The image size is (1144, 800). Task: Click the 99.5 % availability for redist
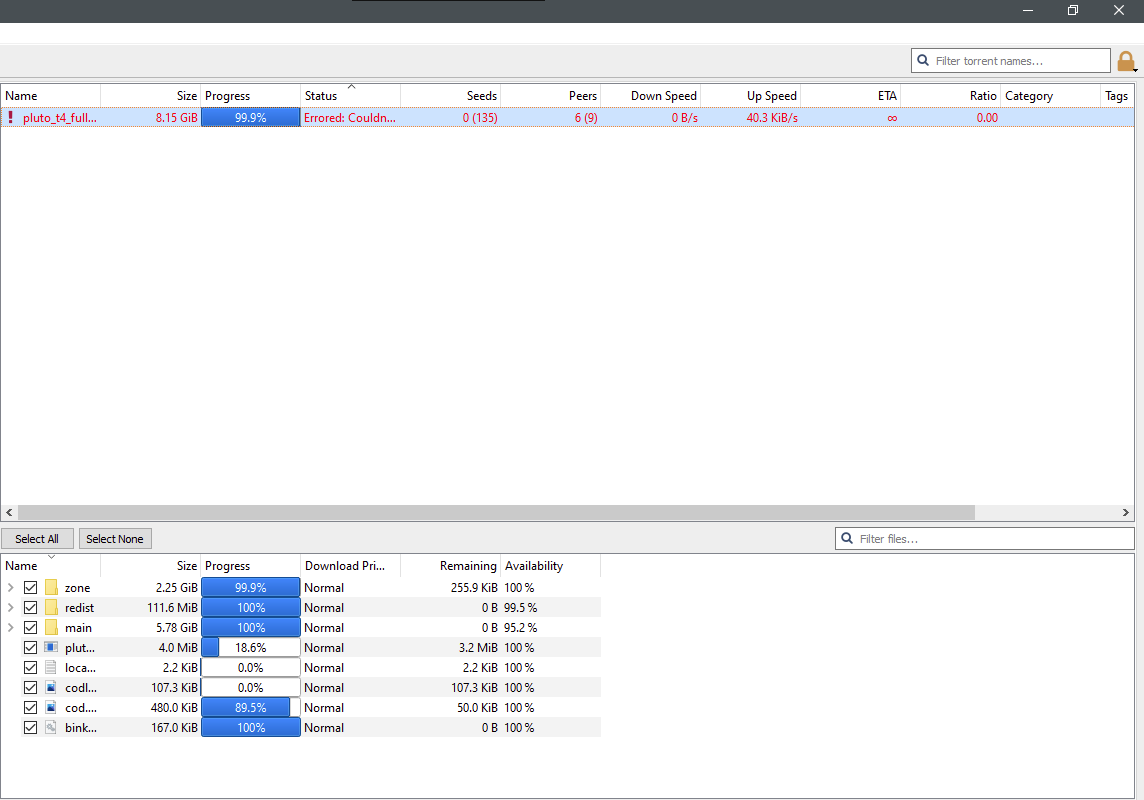[x=520, y=607]
